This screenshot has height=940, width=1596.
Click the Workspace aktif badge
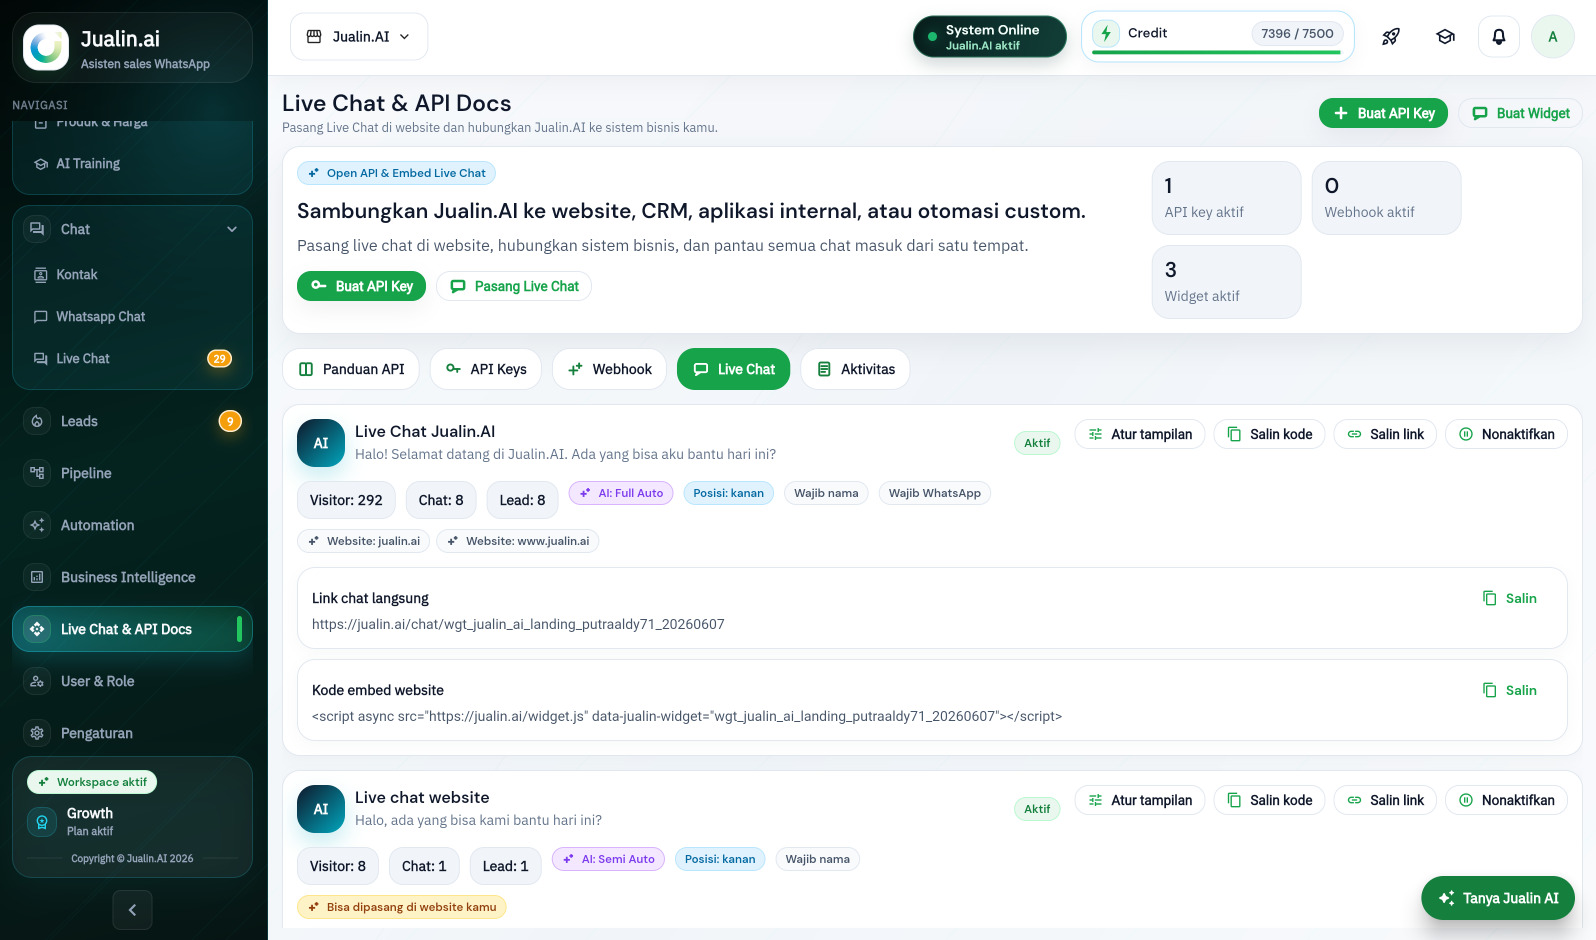92,782
